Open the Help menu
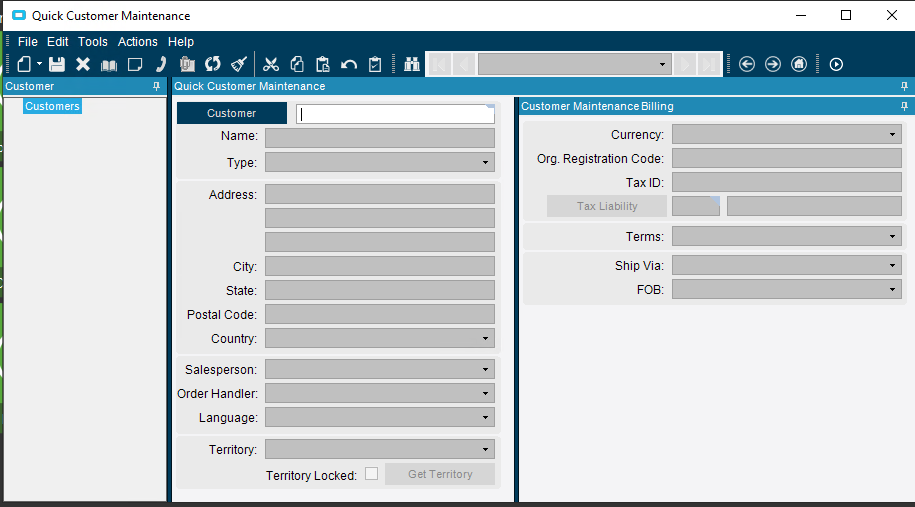 tap(181, 41)
